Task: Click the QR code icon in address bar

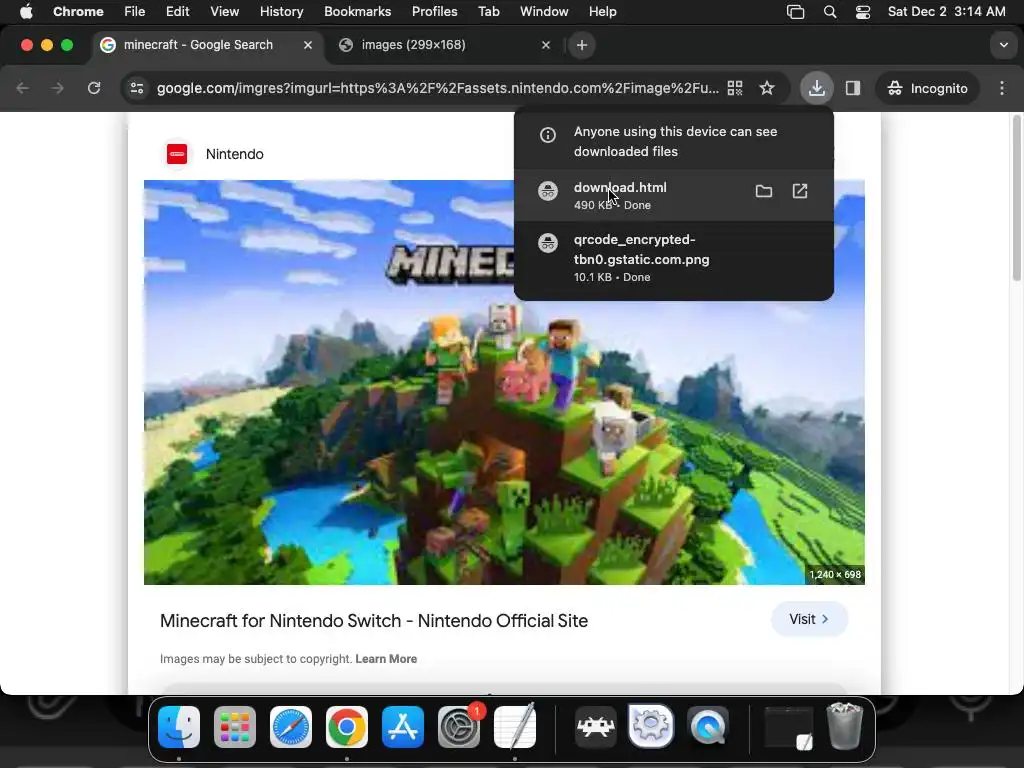Action: (735, 88)
